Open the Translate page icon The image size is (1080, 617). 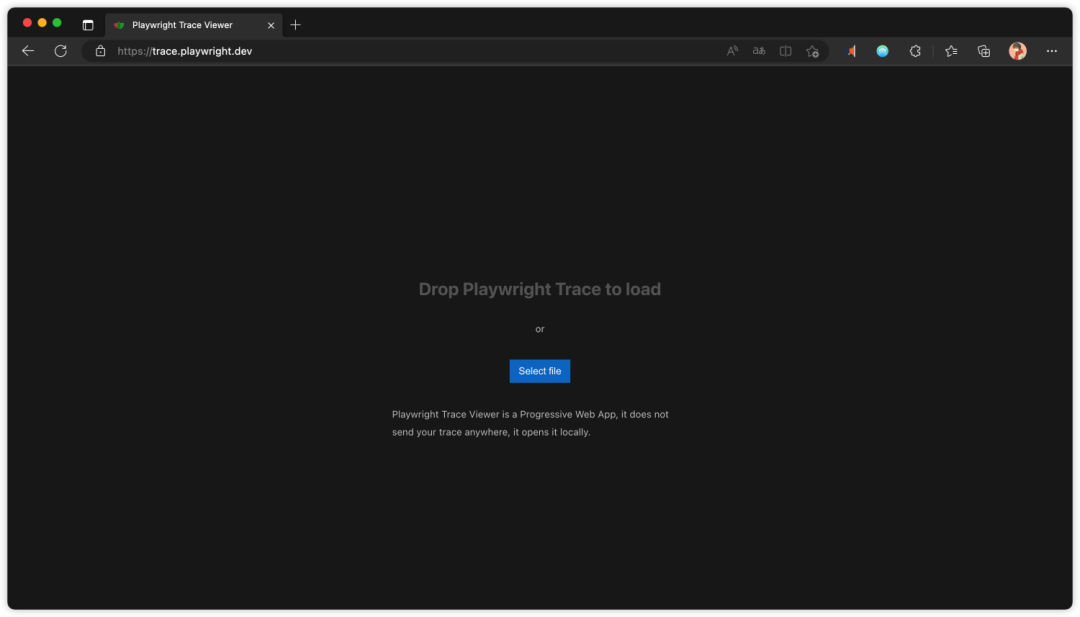coord(758,51)
